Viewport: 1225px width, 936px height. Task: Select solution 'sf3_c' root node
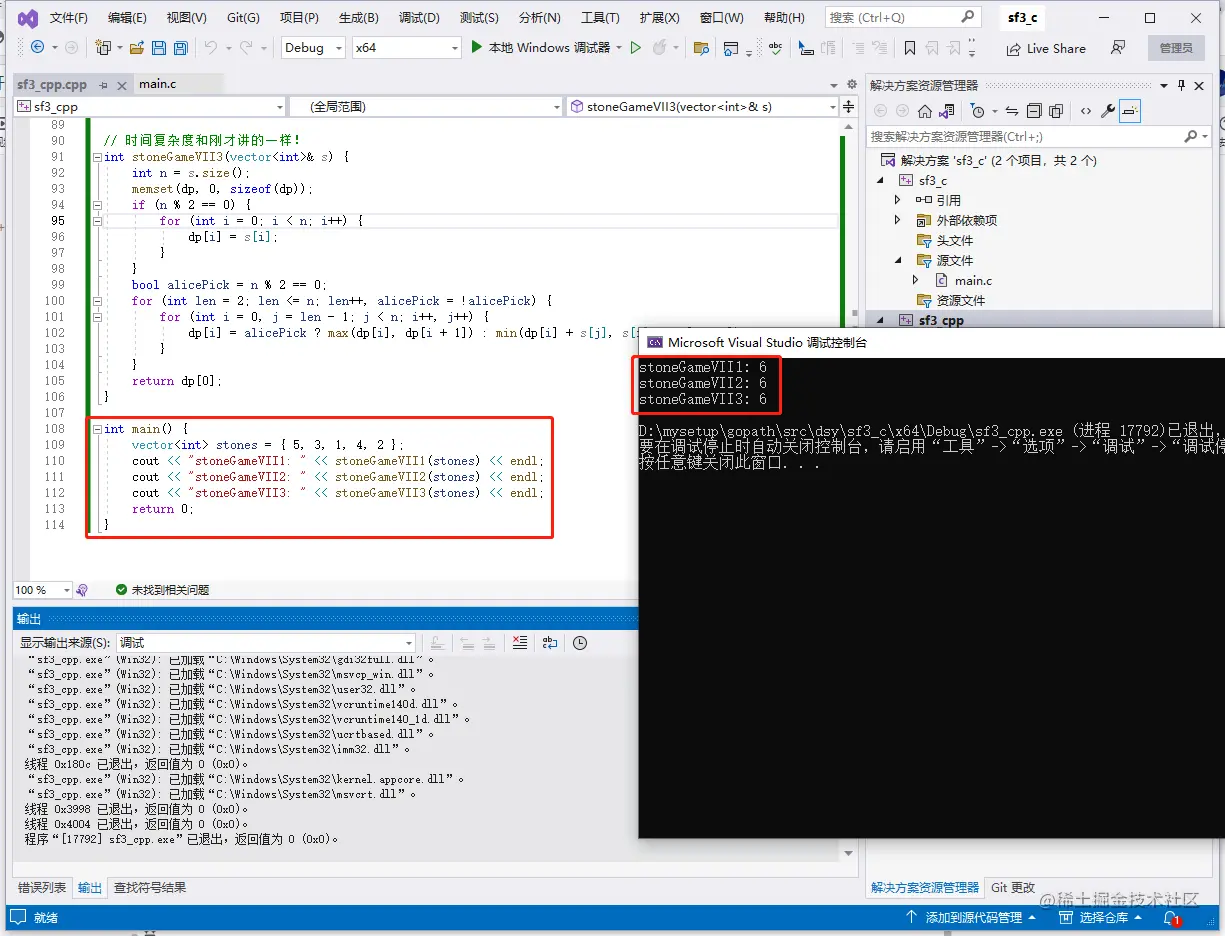(x=988, y=160)
